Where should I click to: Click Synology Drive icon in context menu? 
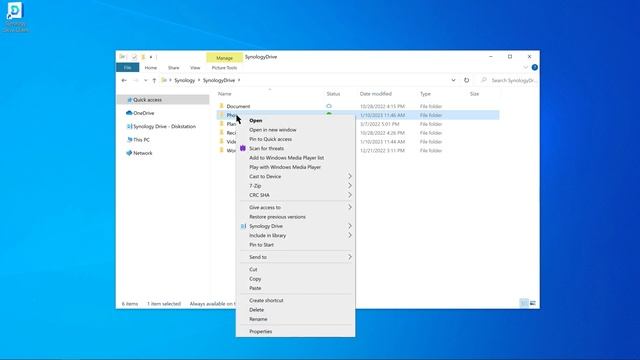[x=243, y=226]
